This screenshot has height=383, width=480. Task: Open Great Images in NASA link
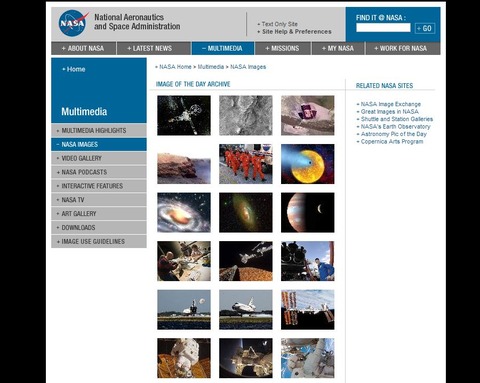coord(390,112)
